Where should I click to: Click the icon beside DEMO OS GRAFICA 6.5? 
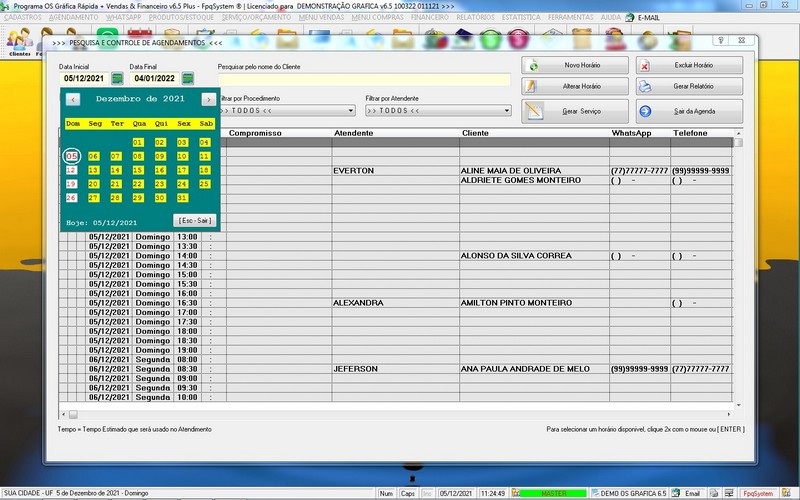[x=595, y=493]
